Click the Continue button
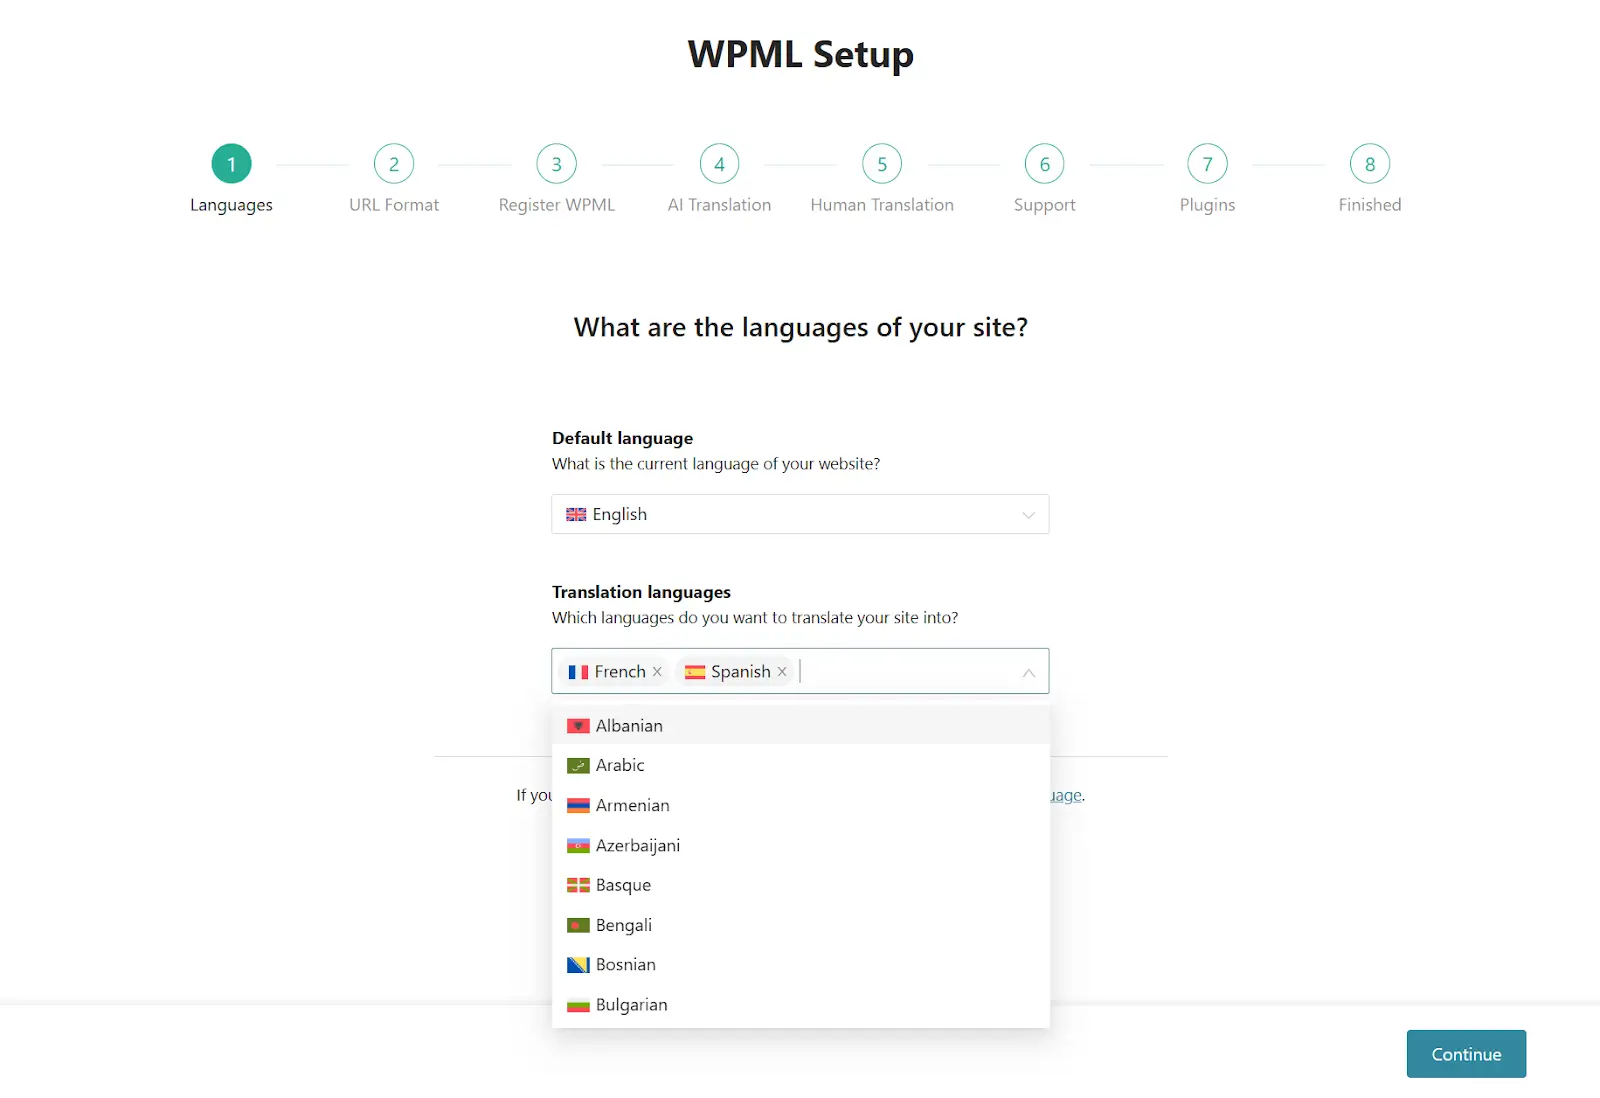The width and height of the screenshot is (1600, 1098). (1465, 1053)
